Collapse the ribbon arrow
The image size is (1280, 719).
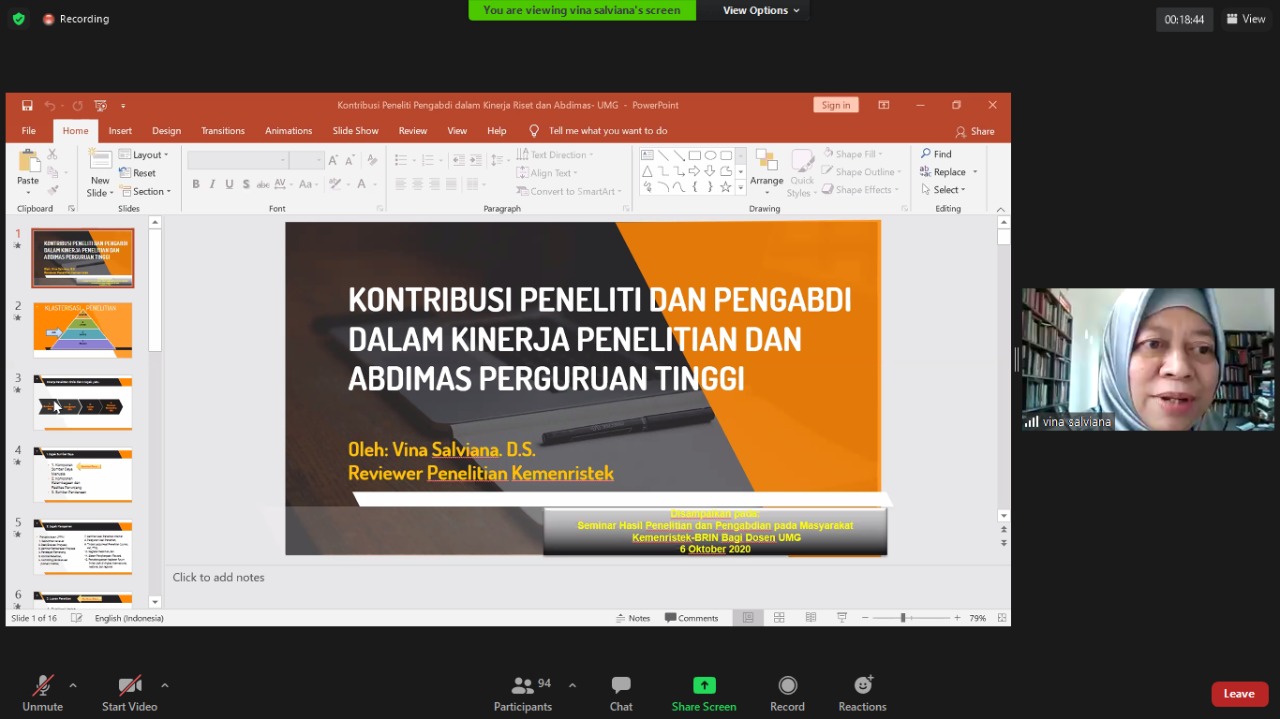coord(1001,209)
